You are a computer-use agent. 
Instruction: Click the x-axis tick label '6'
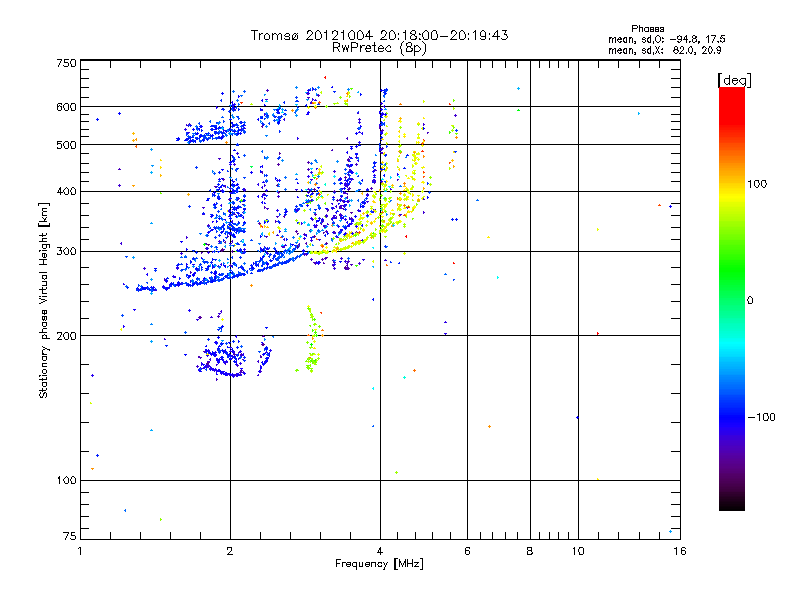467,551
